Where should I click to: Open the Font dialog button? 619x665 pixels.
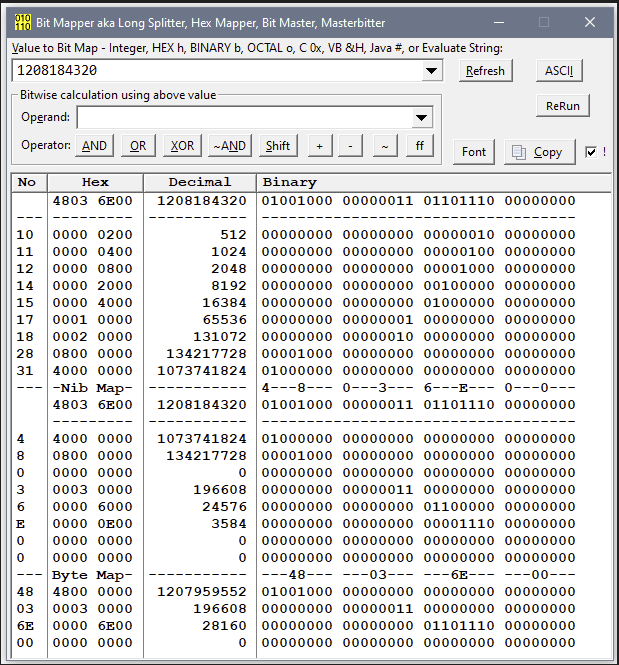[474, 152]
